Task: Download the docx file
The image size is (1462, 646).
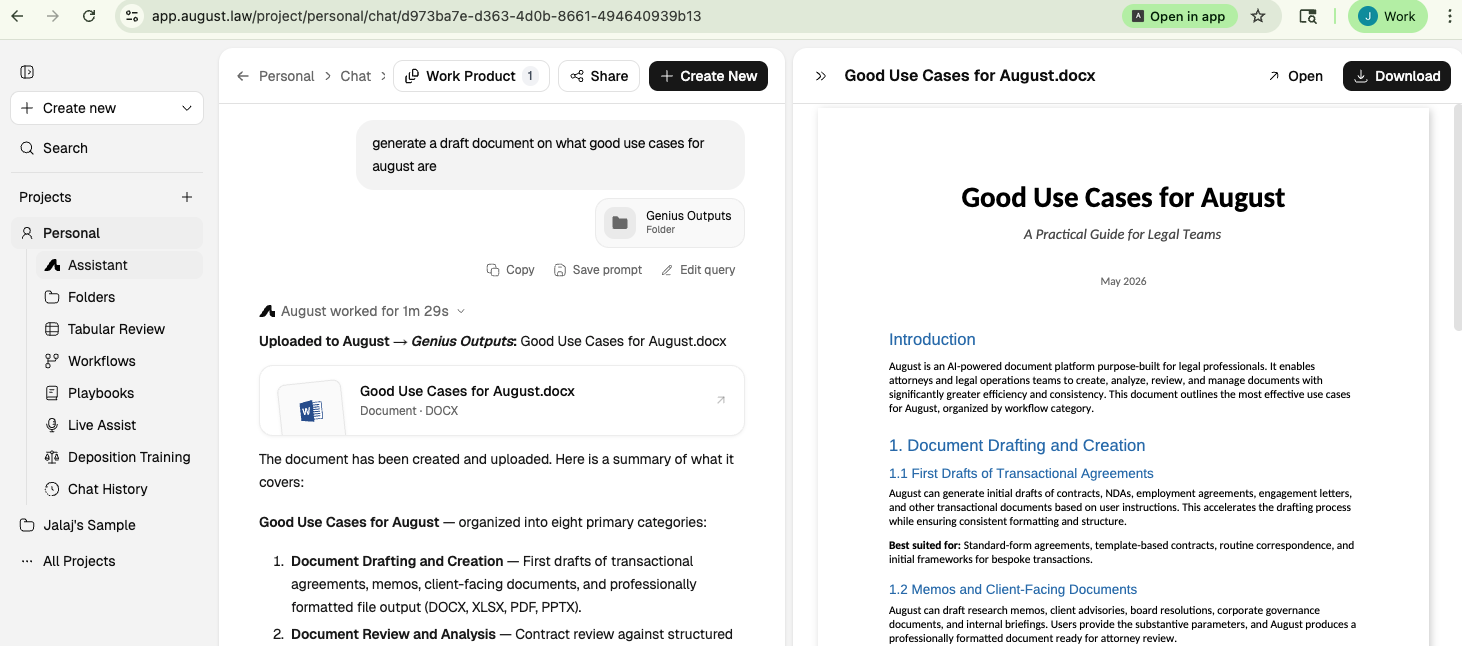Action: pyautogui.click(x=1397, y=76)
